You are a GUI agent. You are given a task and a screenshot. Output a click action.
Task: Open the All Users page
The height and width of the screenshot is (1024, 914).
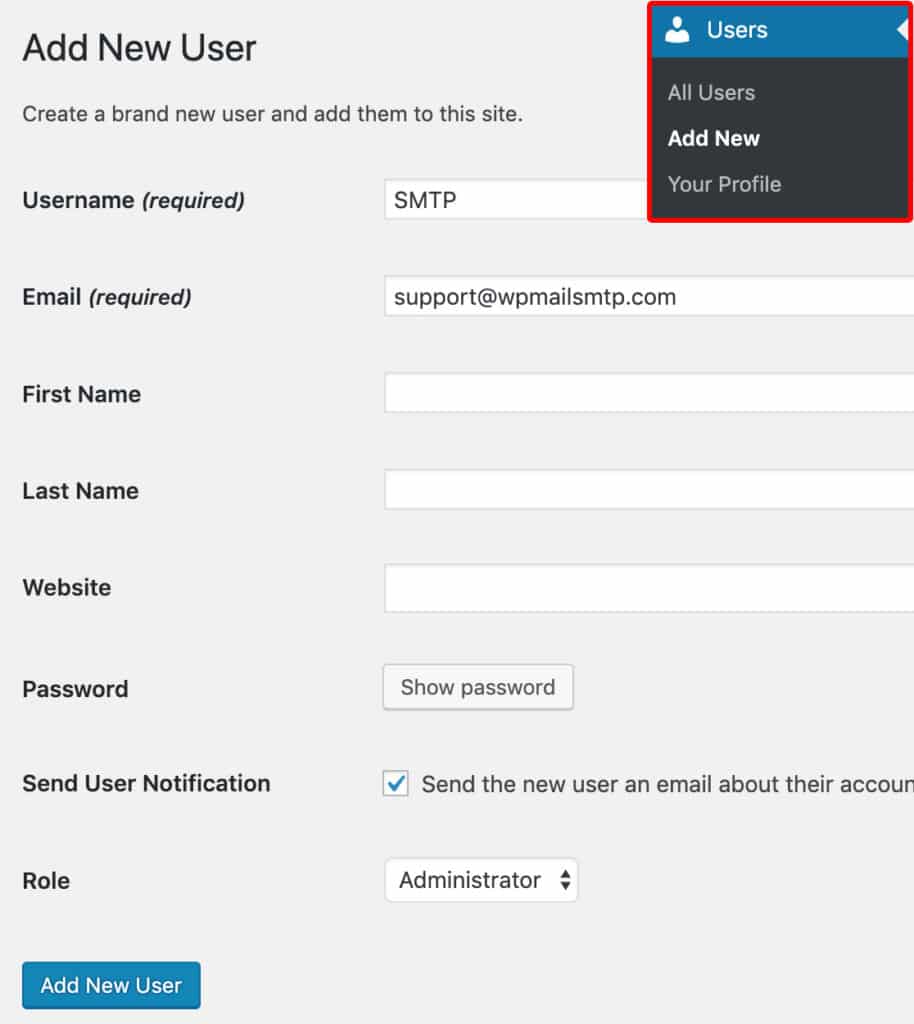pyautogui.click(x=711, y=92)
